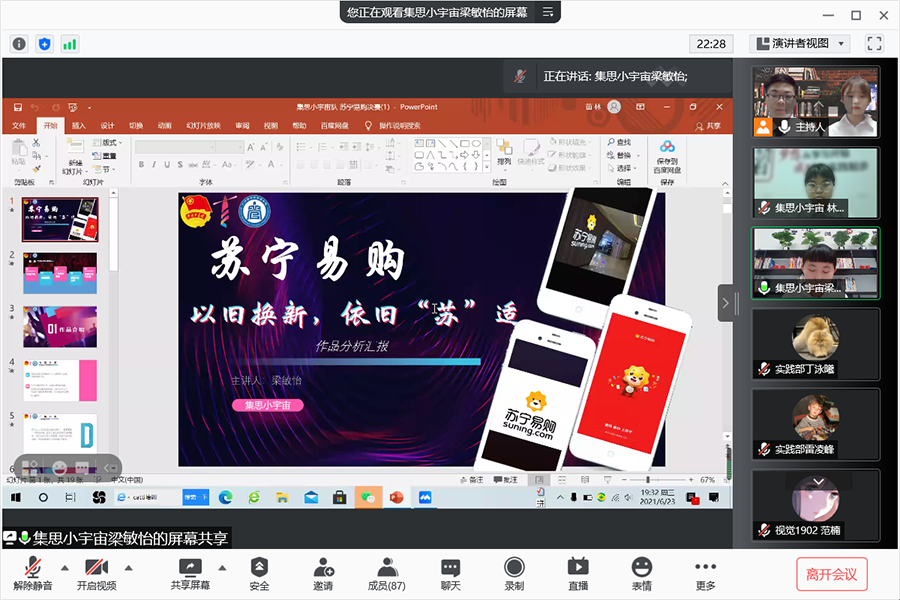Check the green network signal icon
The image size is (900, 600).
[70, 44]
